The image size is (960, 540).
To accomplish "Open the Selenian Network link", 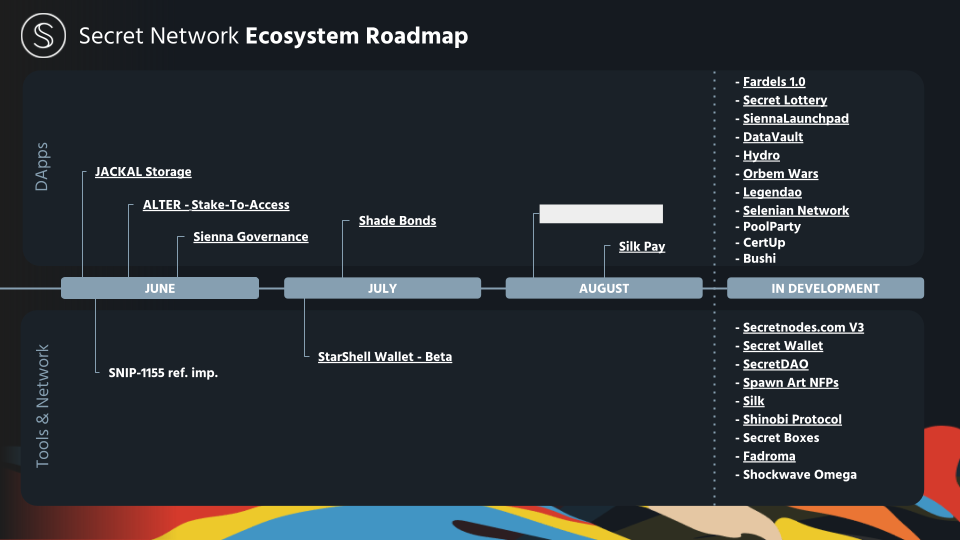I will click(796, 211).
